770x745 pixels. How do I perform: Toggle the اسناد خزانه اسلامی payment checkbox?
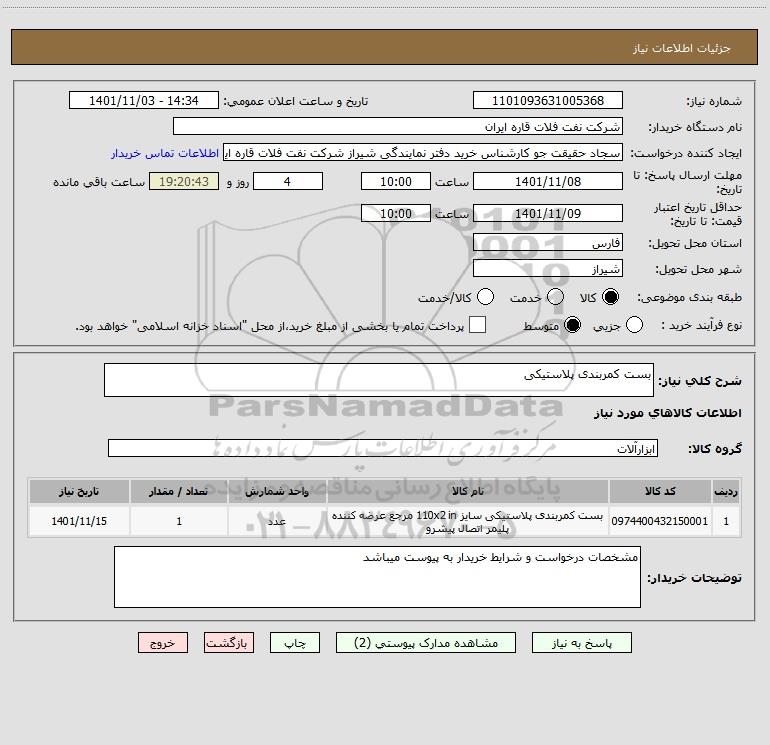tap(477, 325)
